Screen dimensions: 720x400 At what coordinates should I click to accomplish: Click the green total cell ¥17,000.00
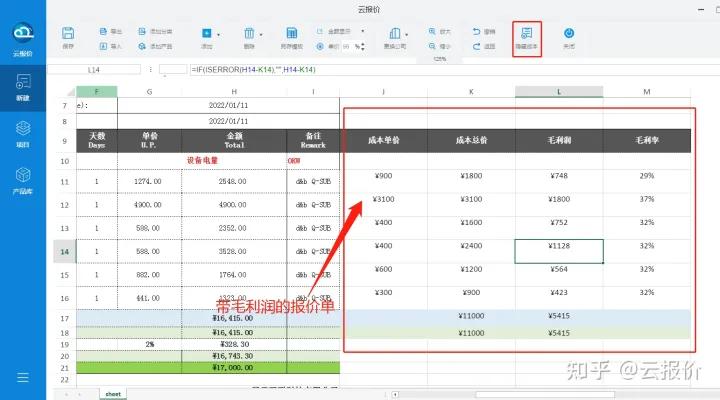pyautogui.click(x=234, y=367)
